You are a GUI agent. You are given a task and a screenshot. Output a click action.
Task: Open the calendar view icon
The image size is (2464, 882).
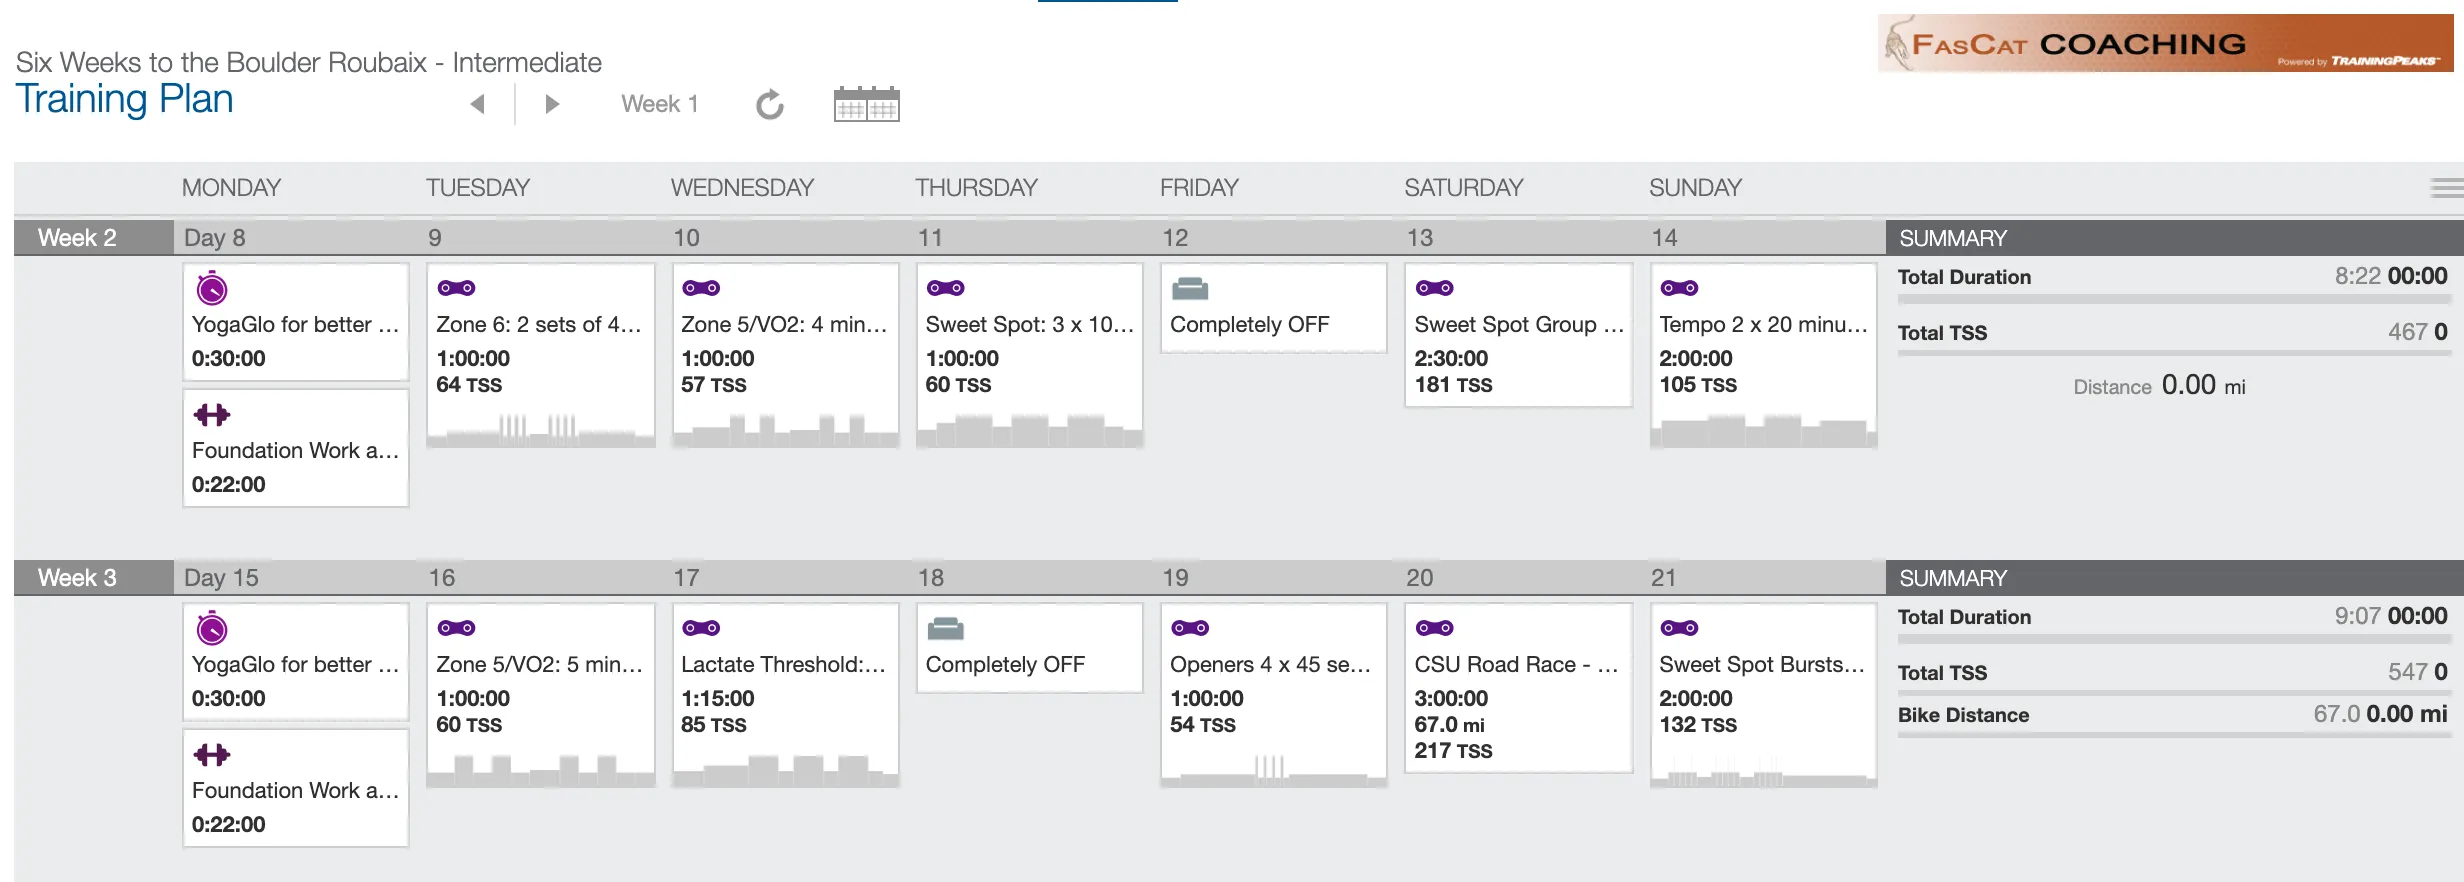[866, 104]
